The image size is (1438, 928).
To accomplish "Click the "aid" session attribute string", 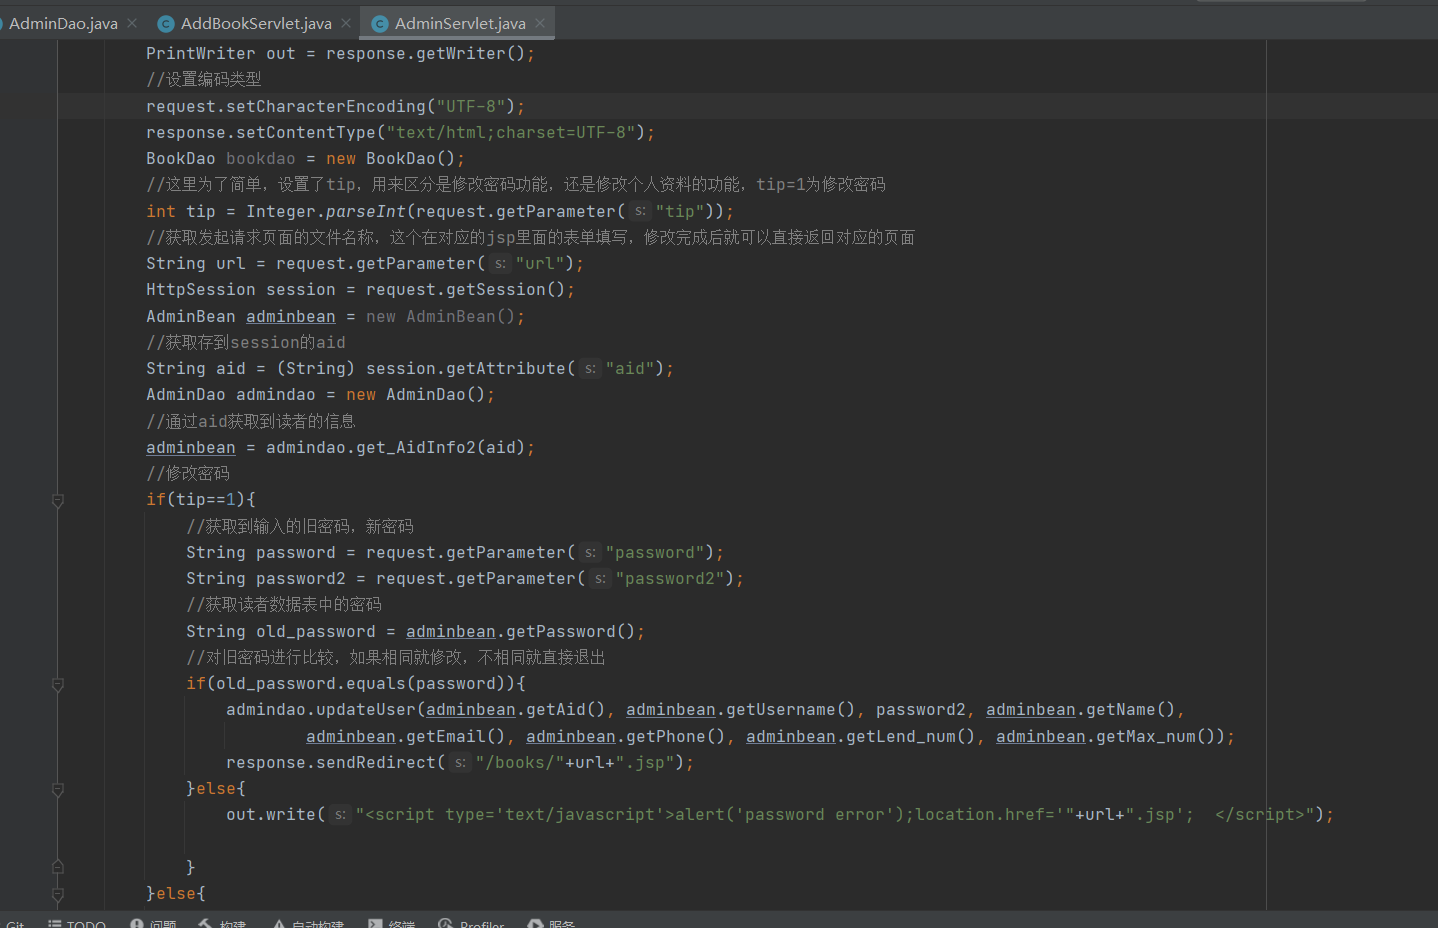I will coord(630,368).
